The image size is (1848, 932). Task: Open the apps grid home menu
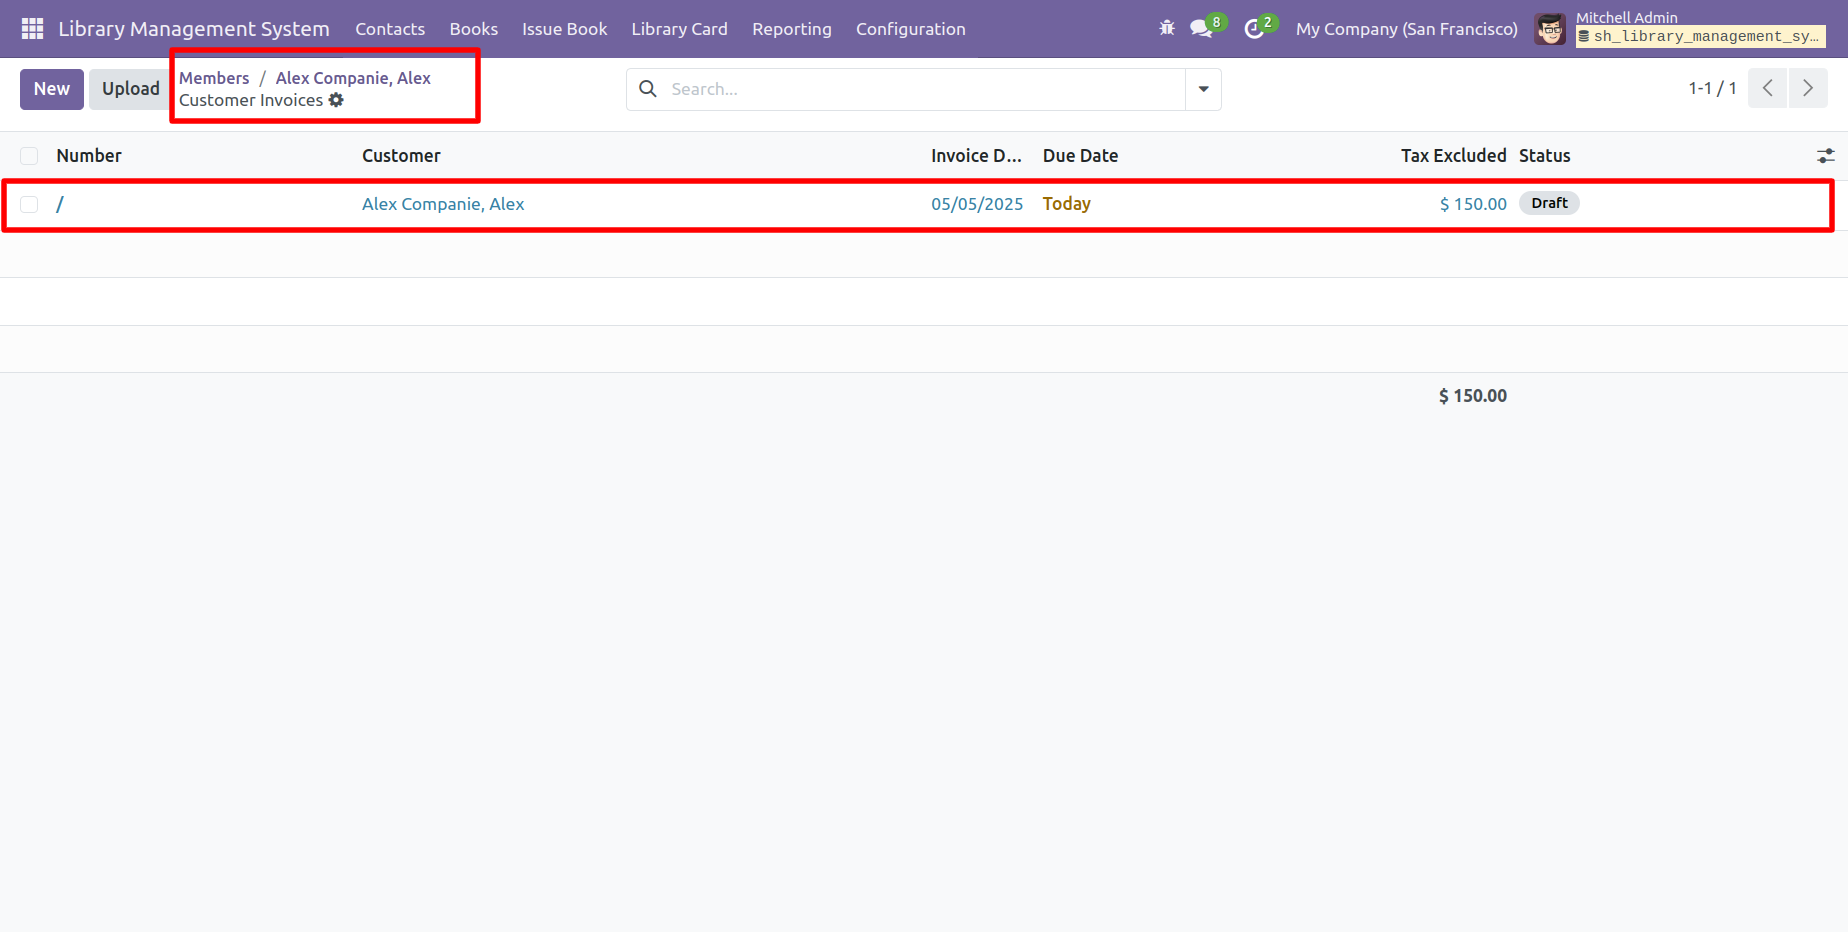tap(32, 29)
